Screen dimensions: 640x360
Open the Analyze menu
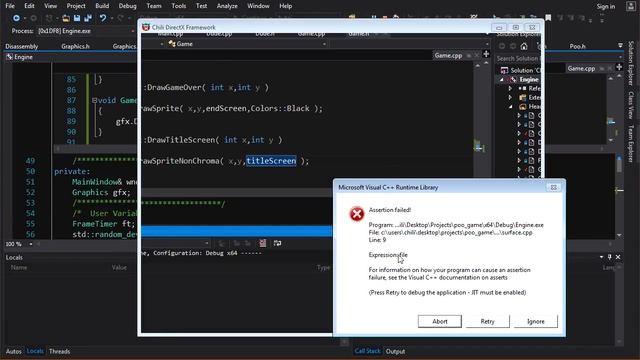tap(227, 6)
